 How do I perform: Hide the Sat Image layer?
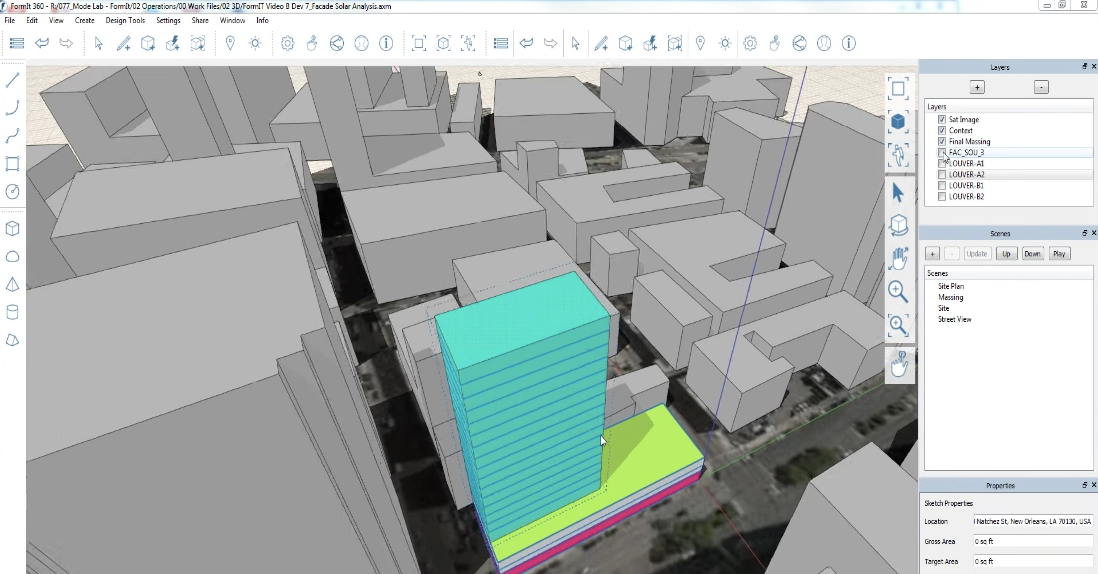pos(942,120)
